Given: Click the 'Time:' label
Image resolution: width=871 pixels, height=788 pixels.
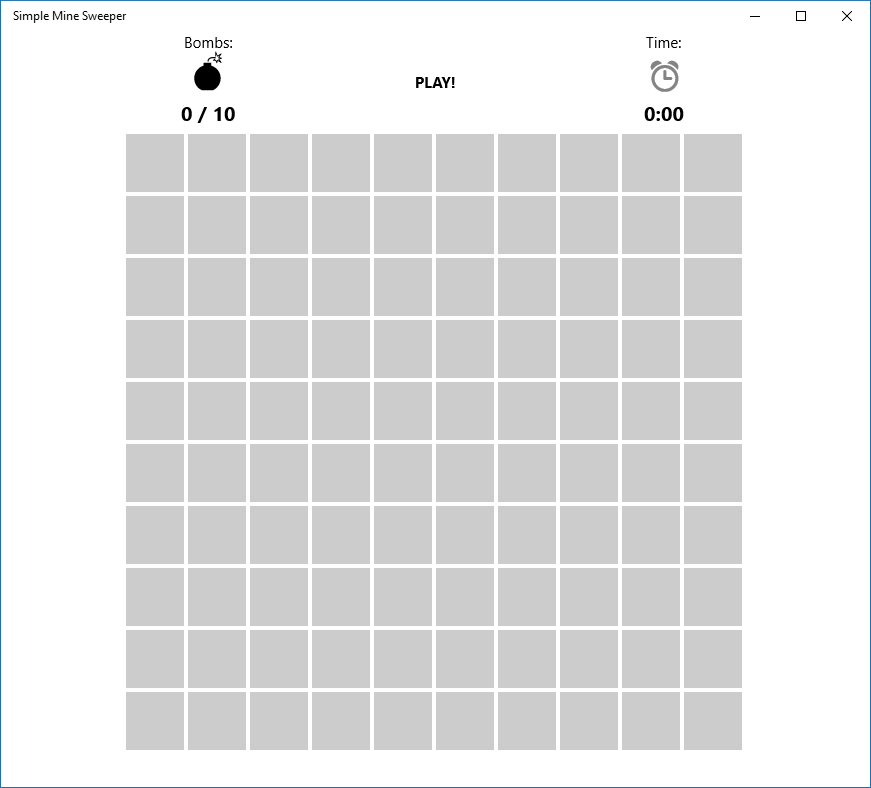Looking at the screenshot, I should [664, 43].
